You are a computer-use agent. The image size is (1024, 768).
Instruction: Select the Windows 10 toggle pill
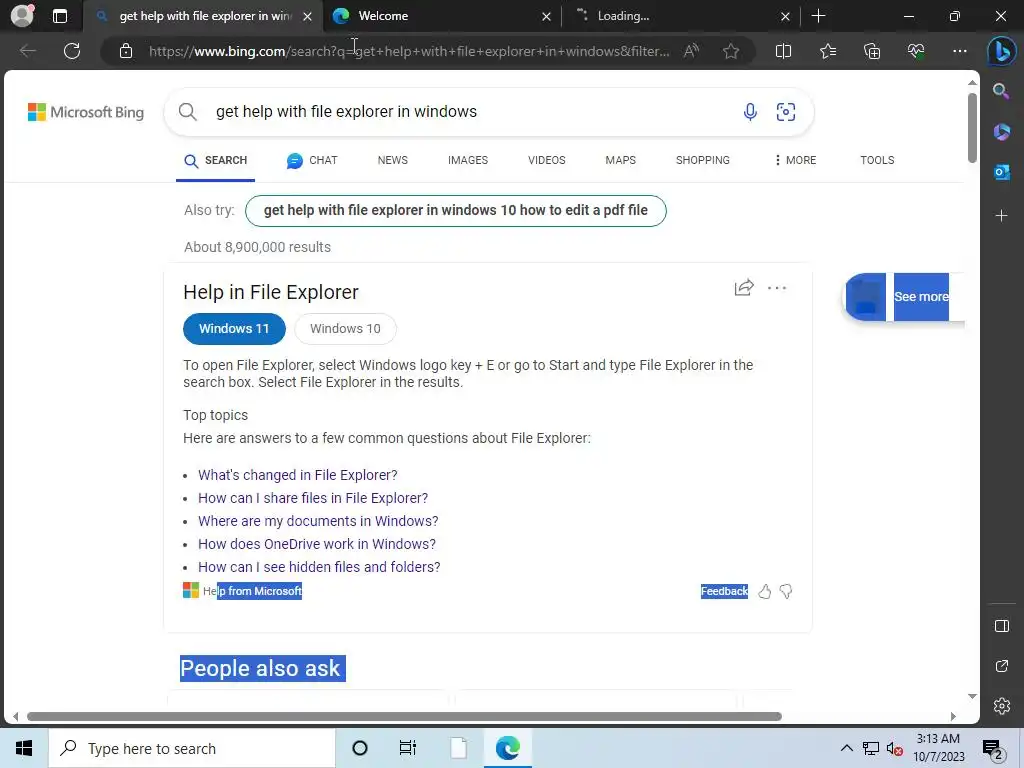point(345,328)
